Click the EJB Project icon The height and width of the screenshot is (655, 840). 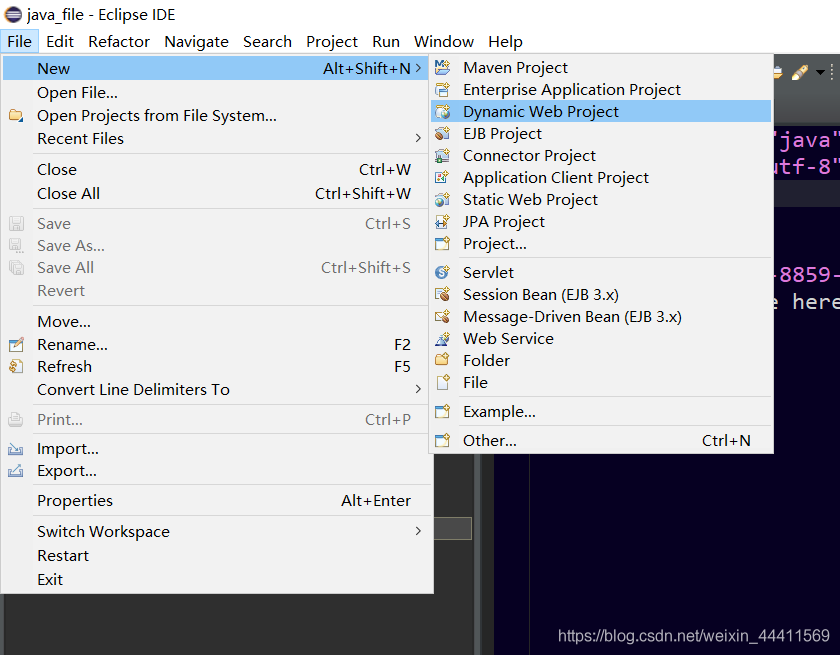(x=442, y=133)
